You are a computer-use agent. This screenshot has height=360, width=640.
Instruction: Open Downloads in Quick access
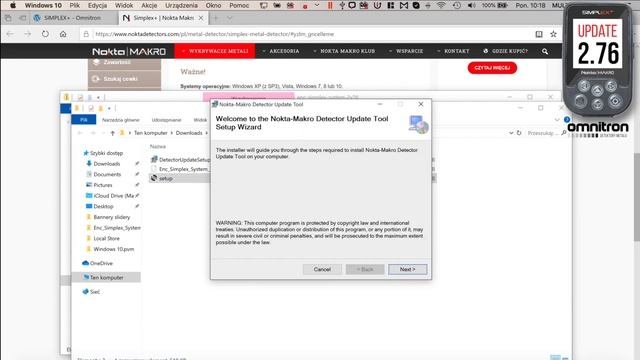click(x=107, y=164)
